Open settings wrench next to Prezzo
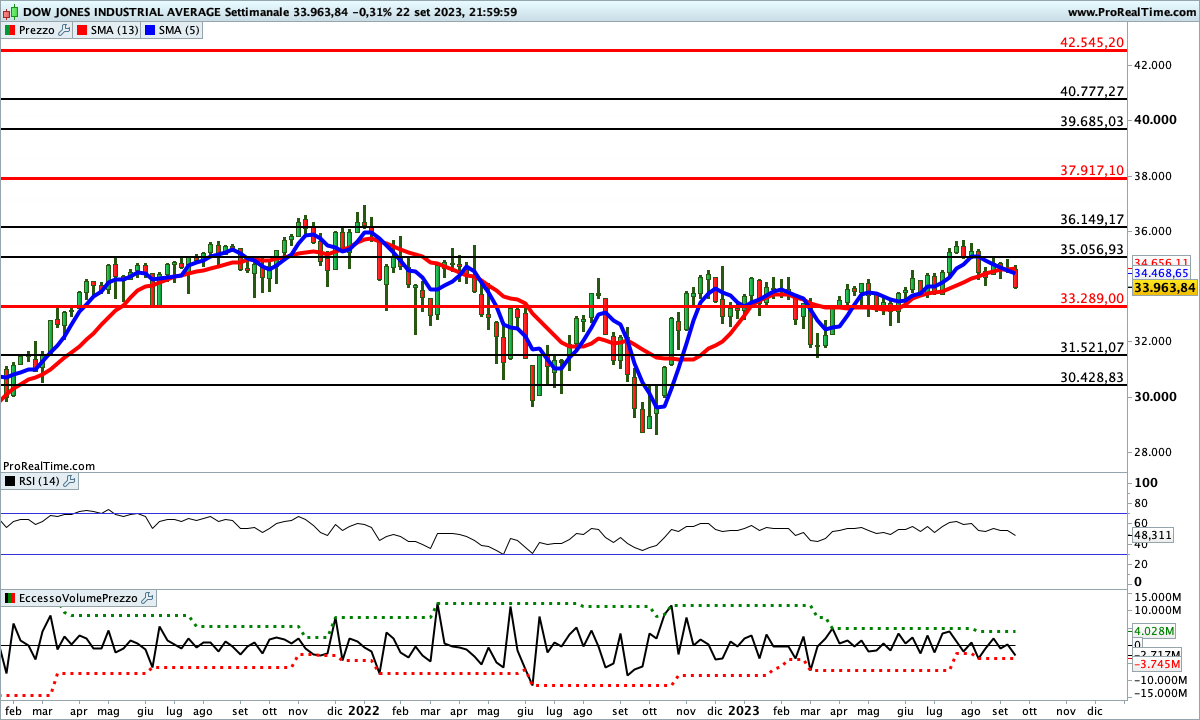The height and width of the screenshot is (720, 1200). 65,30
